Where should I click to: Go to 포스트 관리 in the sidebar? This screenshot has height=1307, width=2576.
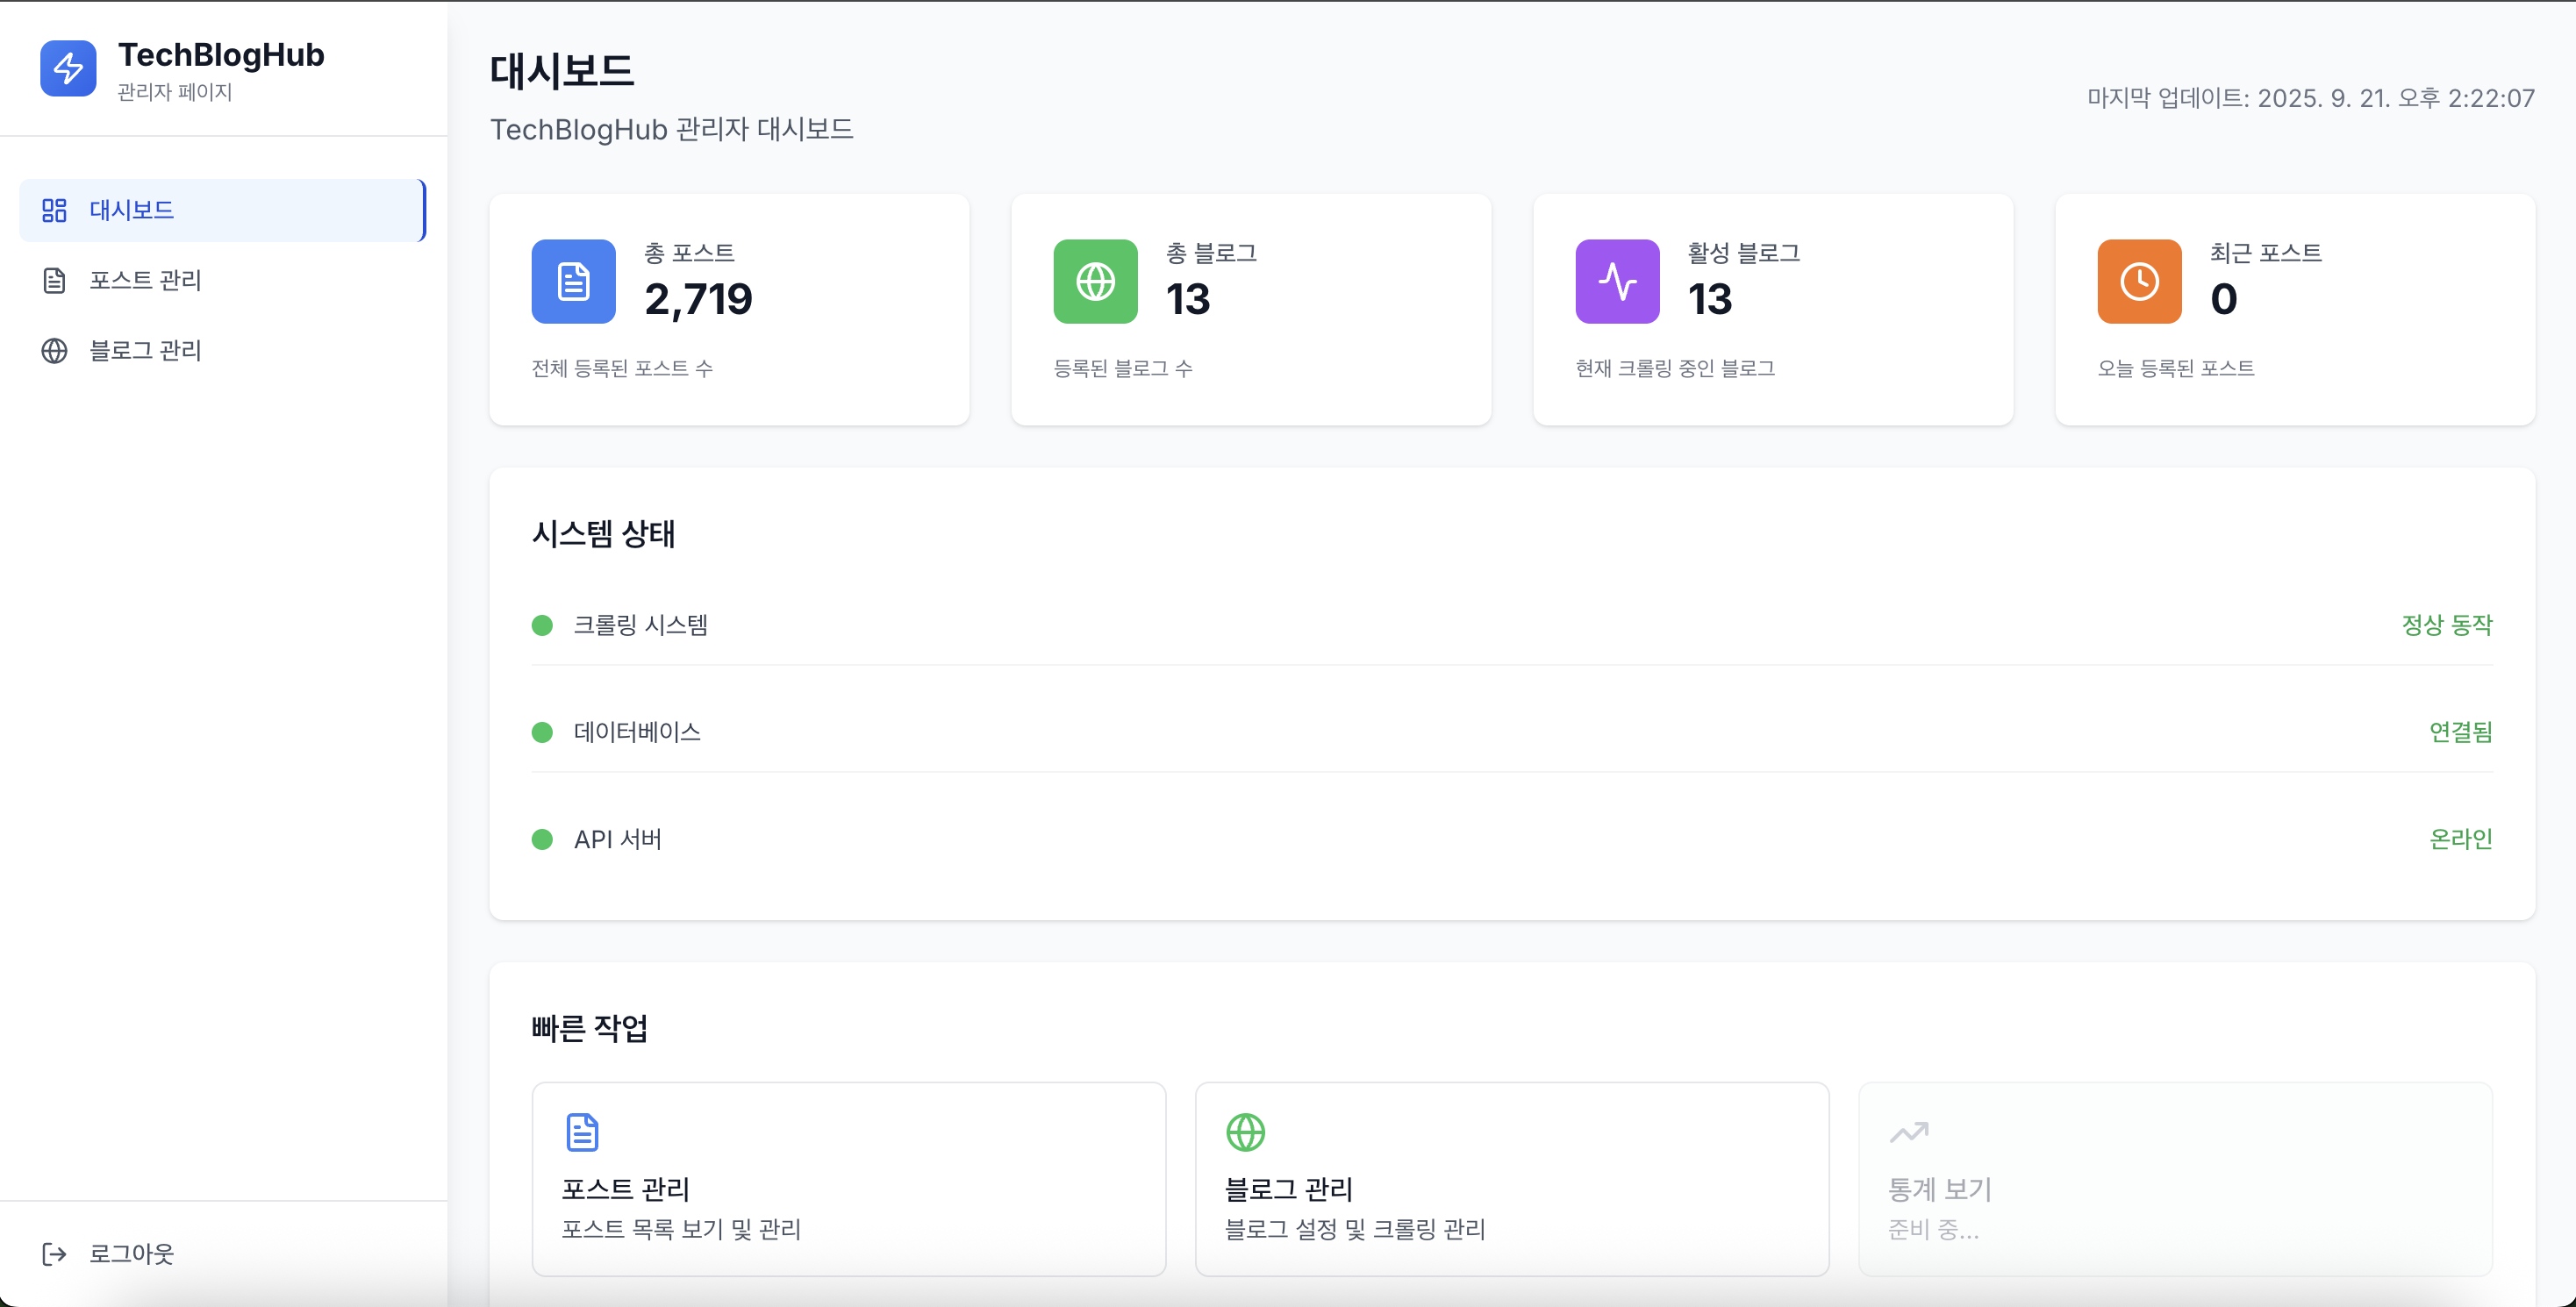point(222,280)
